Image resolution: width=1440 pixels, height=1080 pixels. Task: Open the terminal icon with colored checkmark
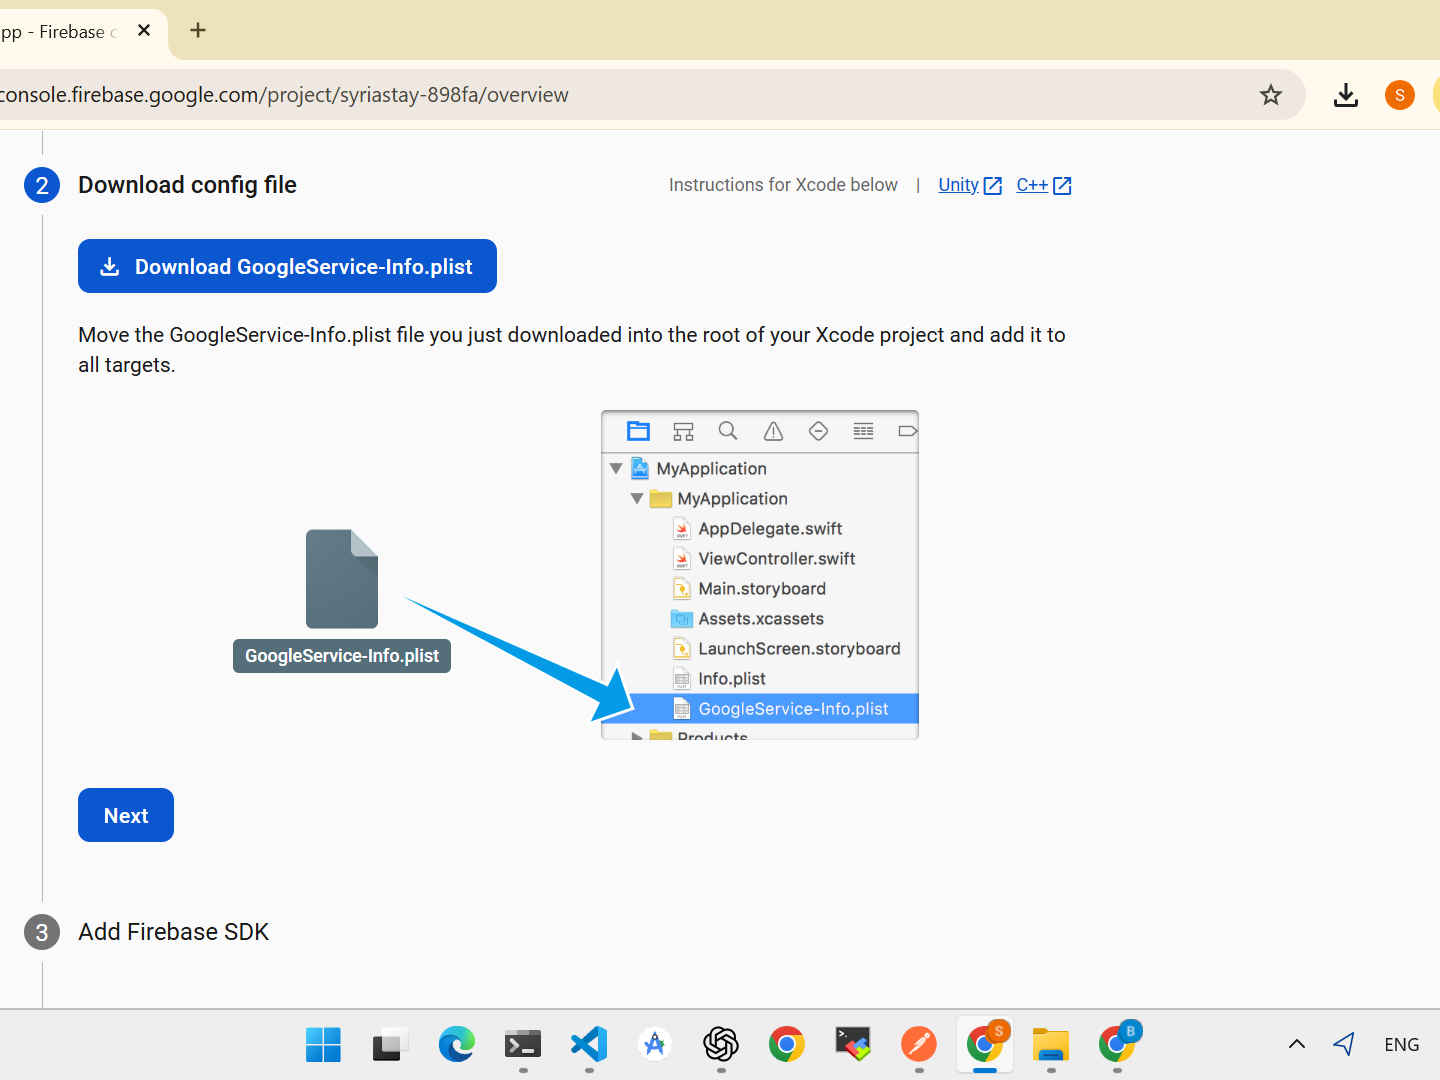tap(853, 1045)
